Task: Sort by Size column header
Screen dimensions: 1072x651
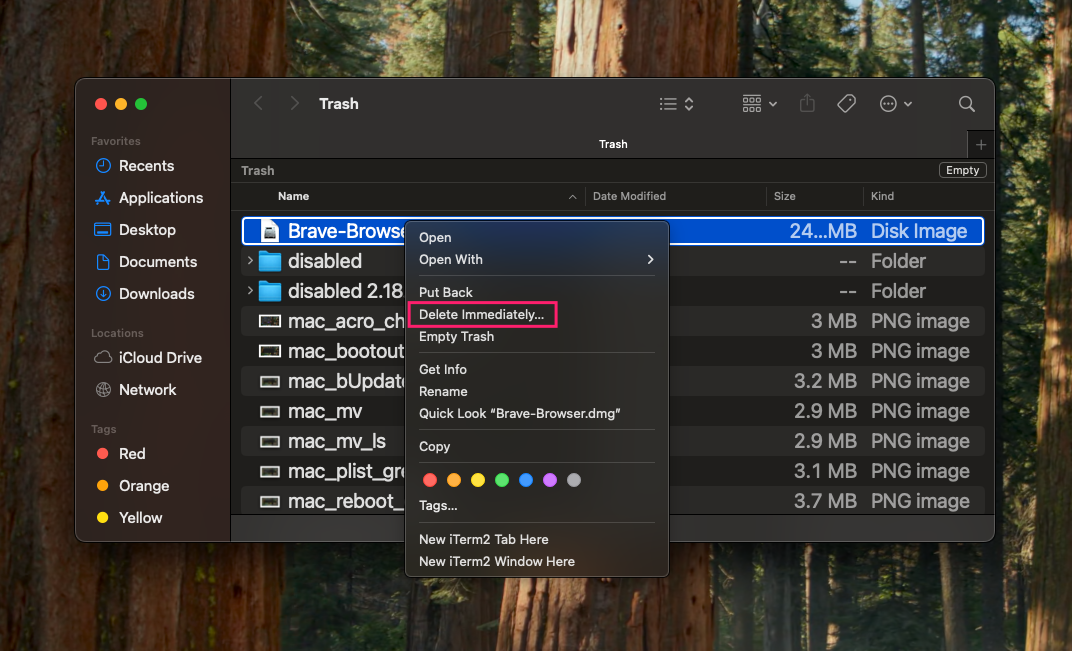Action: point(784,196)
